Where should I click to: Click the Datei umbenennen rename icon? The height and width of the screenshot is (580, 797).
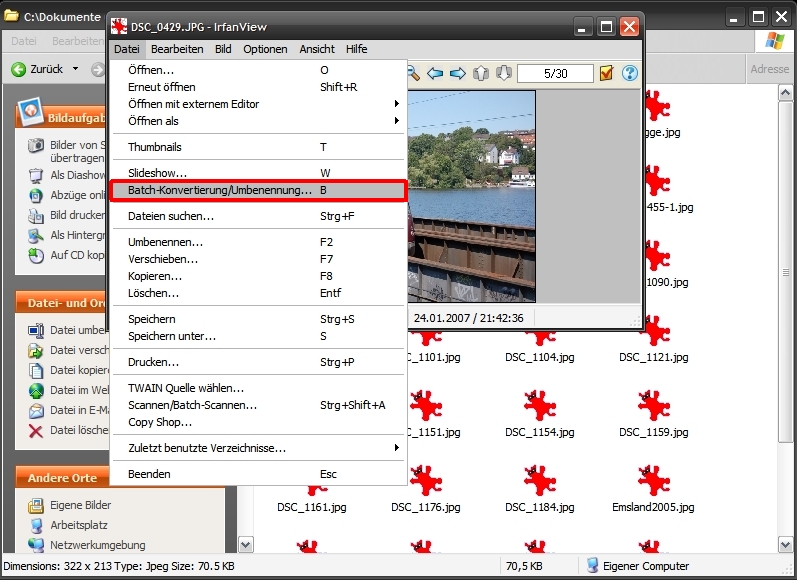[x=36, y=331]
